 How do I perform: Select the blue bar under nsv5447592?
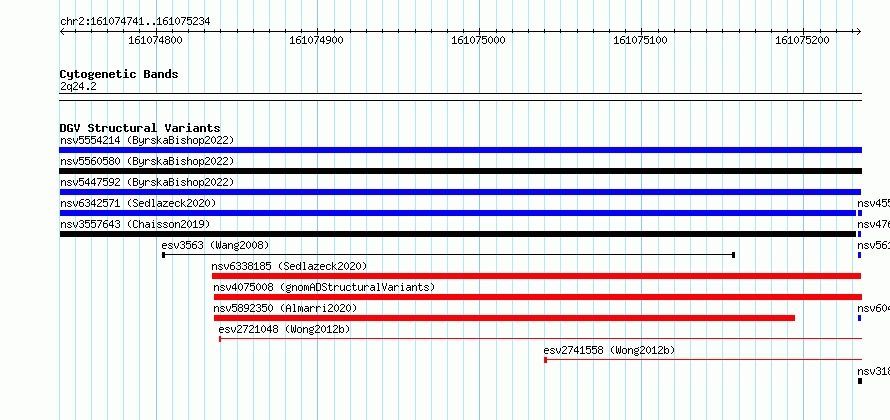point(460,192)
